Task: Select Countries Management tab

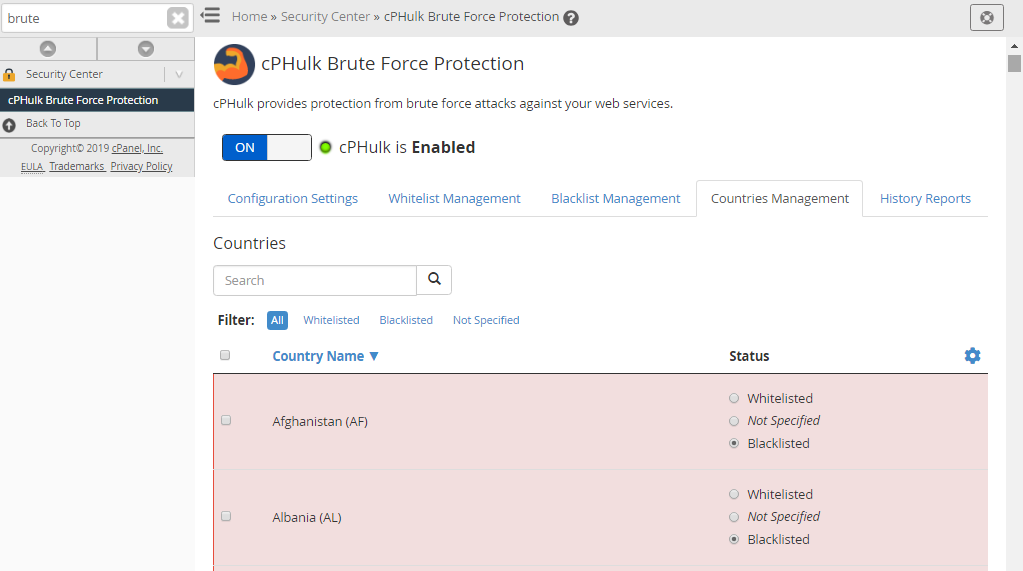Action: pyautogui.click(x=780, y=198)
